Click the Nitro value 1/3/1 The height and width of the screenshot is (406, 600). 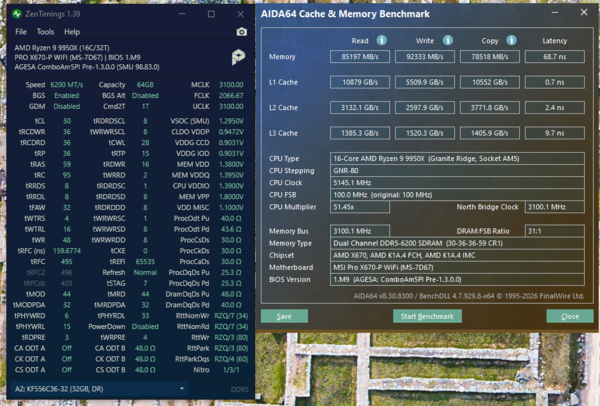point(231,370)
